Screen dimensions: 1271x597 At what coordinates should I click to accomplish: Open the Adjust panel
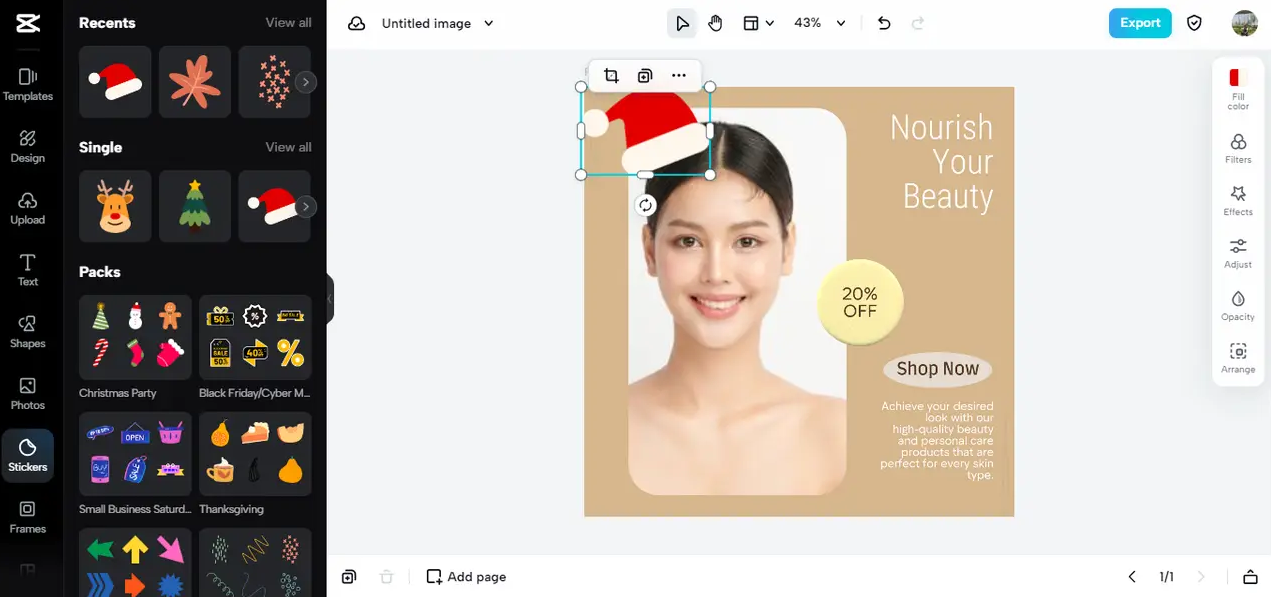click(x=1238, y=253)
